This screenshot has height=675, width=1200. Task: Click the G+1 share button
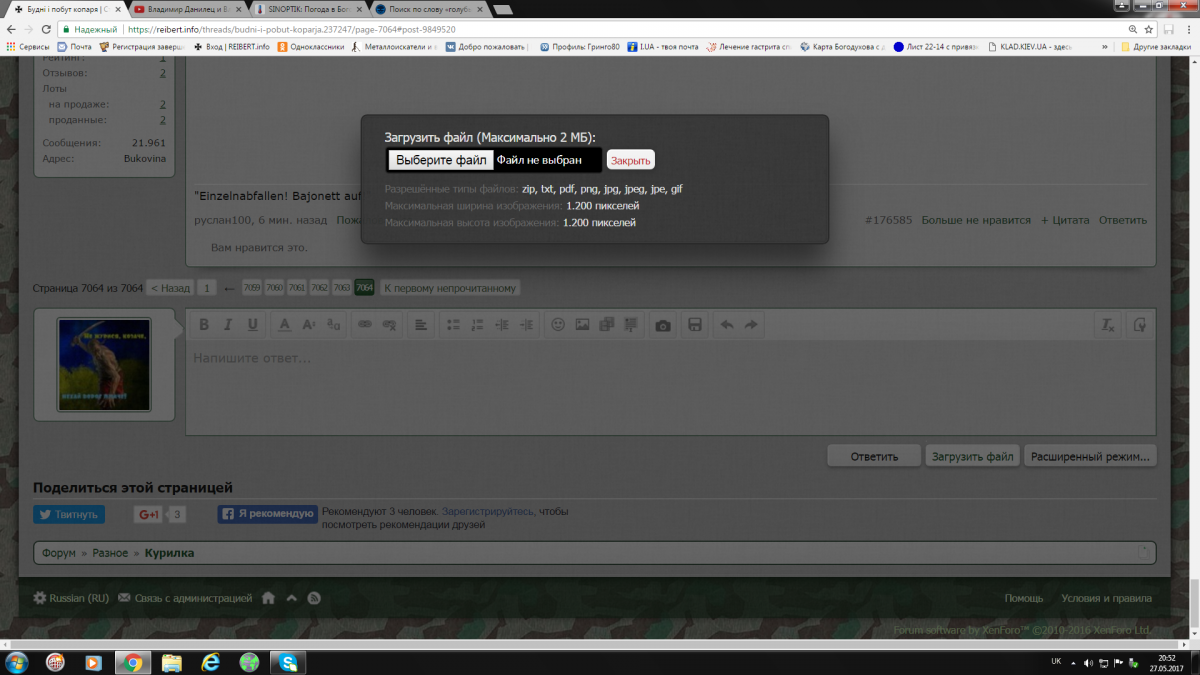point(148,514)
